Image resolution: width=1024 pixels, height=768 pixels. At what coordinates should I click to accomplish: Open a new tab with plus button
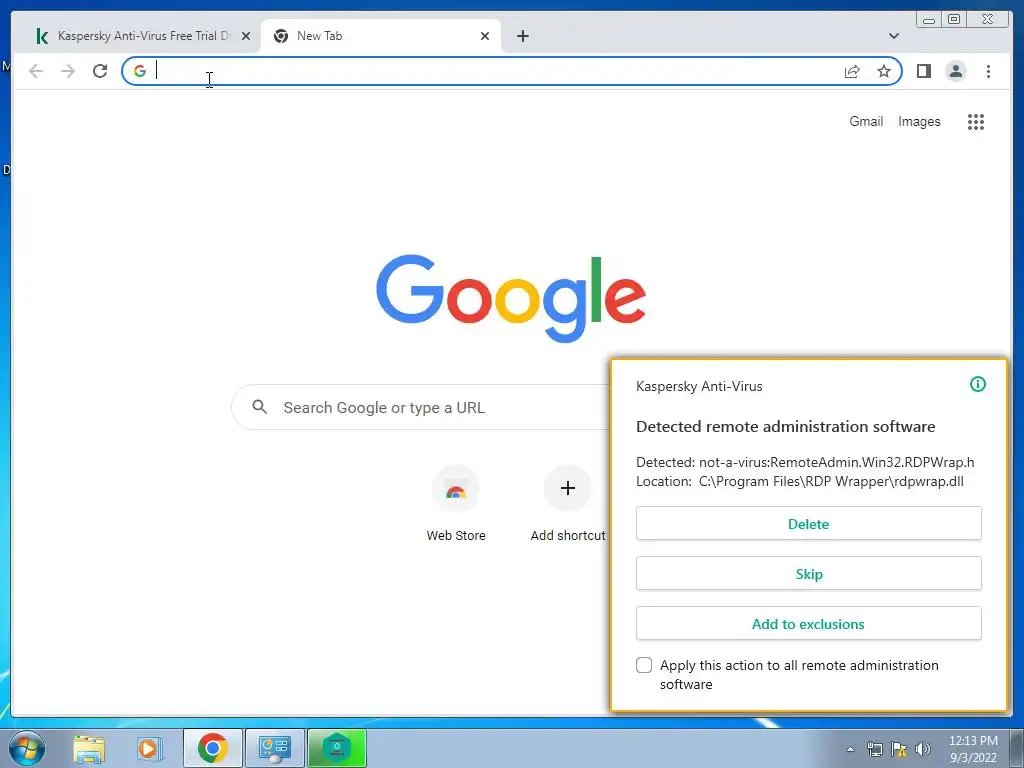click(x=522, y=36)
